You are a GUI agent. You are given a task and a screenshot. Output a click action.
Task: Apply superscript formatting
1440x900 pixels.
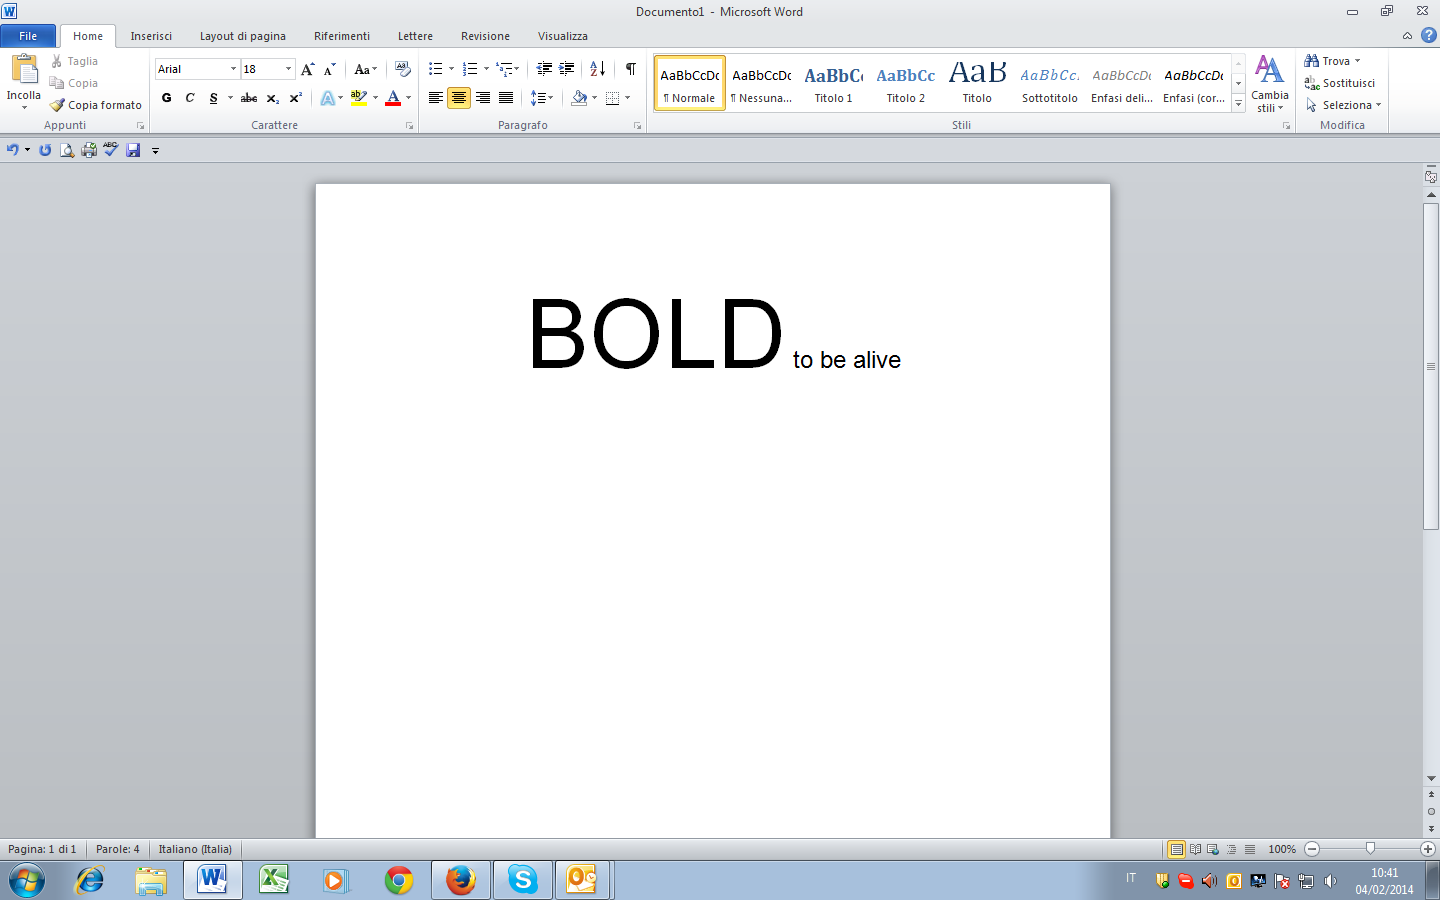pos(295,98)
